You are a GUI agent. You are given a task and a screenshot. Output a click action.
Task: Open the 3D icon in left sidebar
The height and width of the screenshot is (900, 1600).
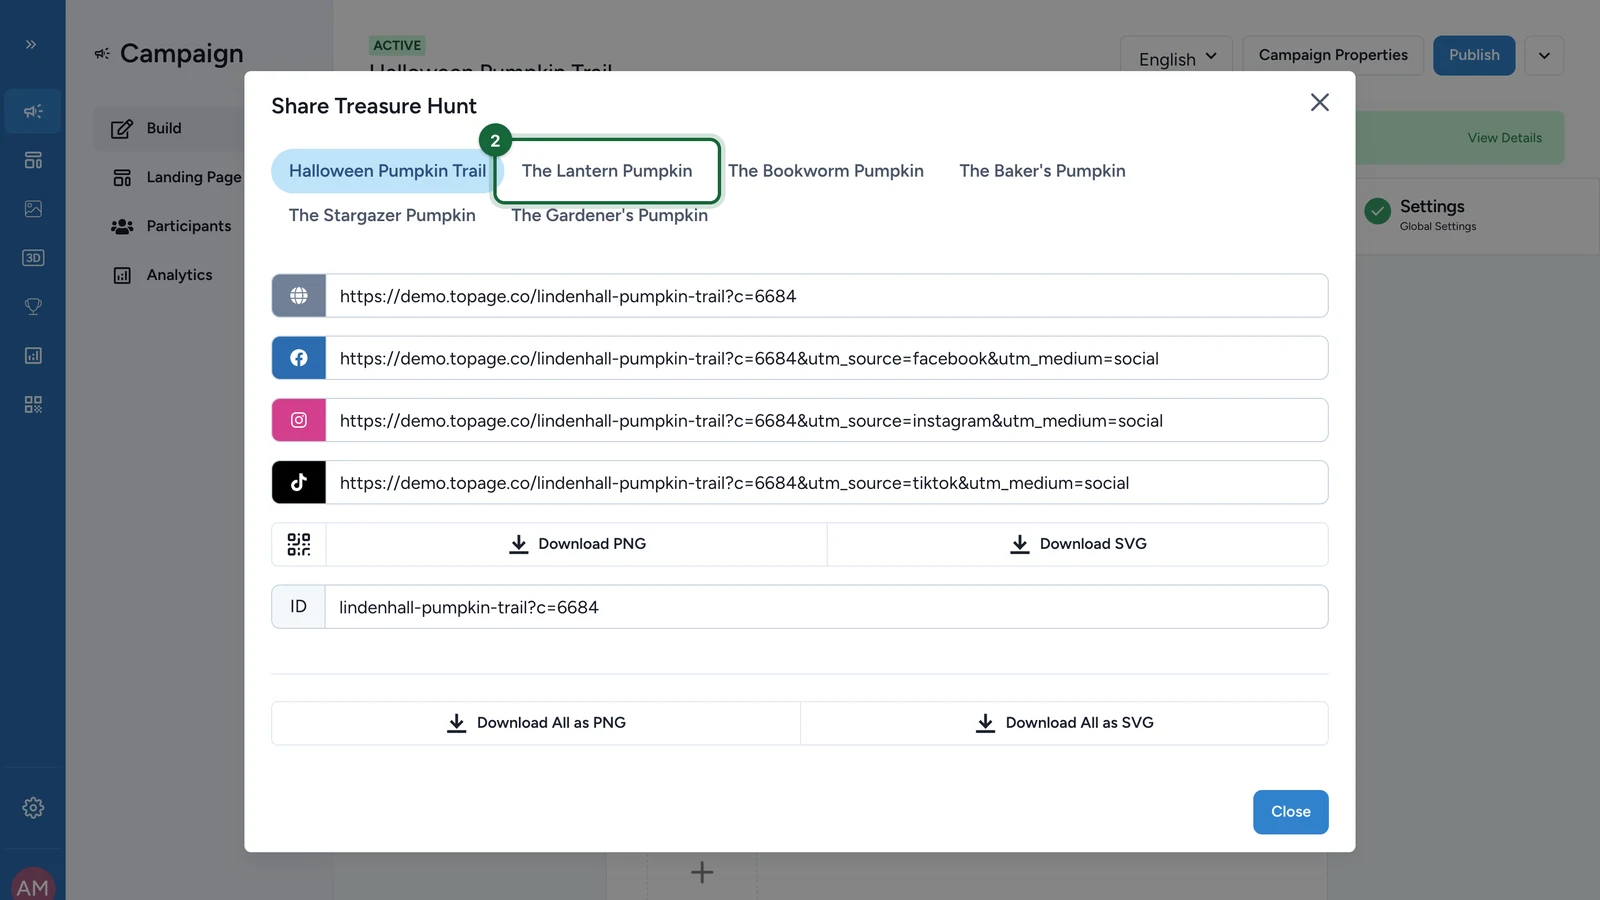tap(33, 258)
